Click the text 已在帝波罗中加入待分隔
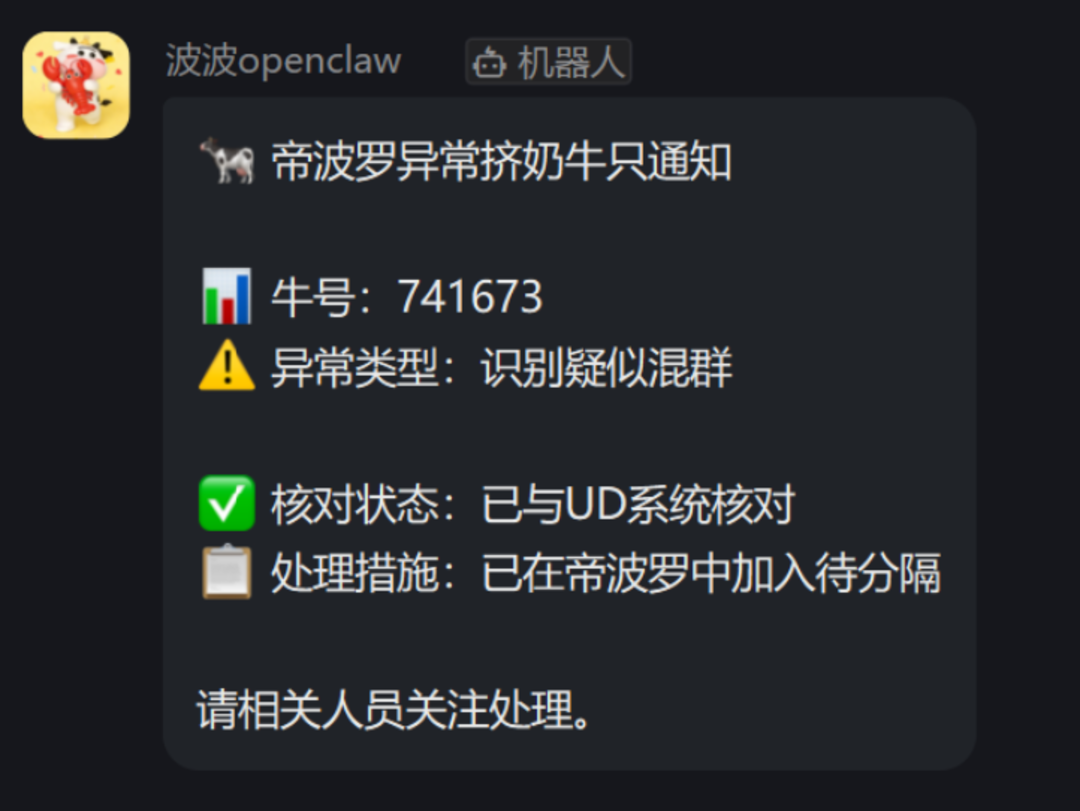 click(x=711, y=573)
